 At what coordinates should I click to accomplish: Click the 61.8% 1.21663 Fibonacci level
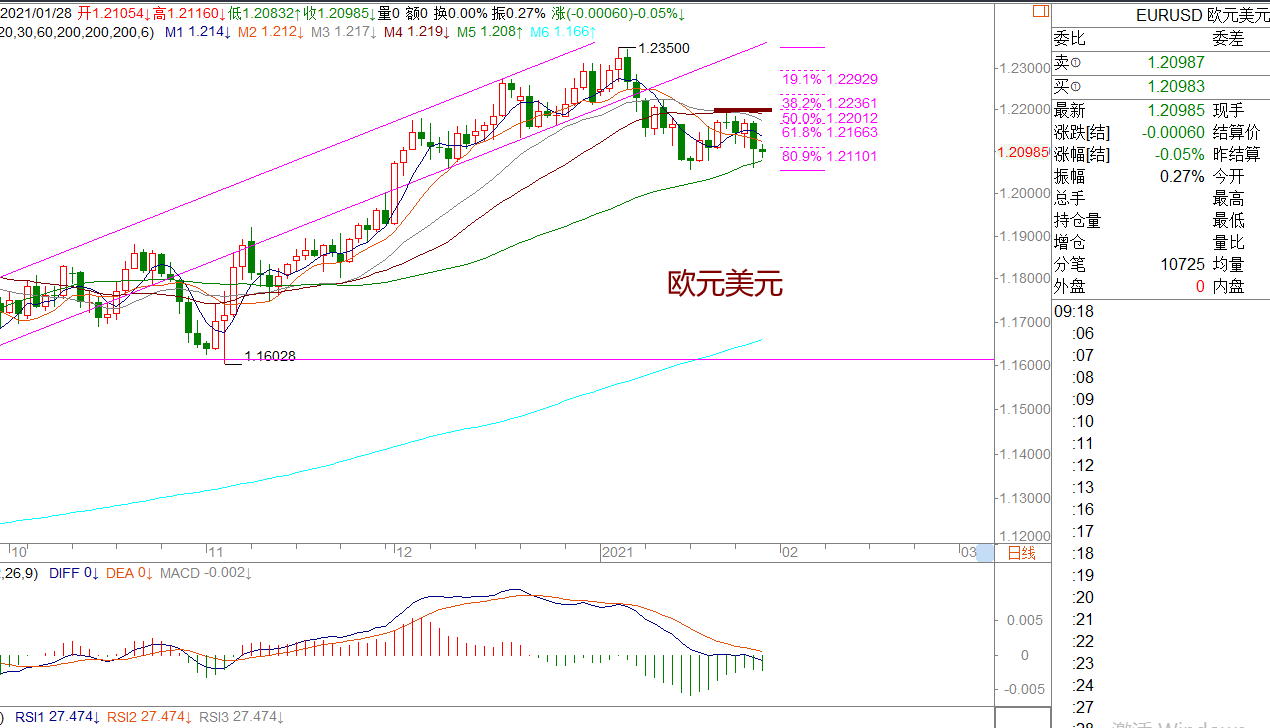pyautogui.click(x=830, y=132)
